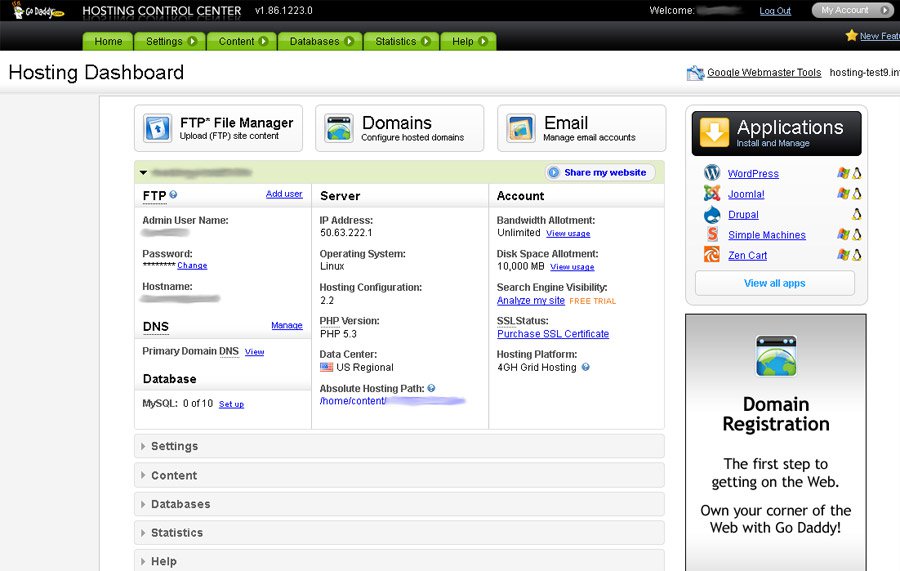The height and width of the screenshot is (571, 900).
Task: Click the Simple Machines application link
Action: click(767, 235)
